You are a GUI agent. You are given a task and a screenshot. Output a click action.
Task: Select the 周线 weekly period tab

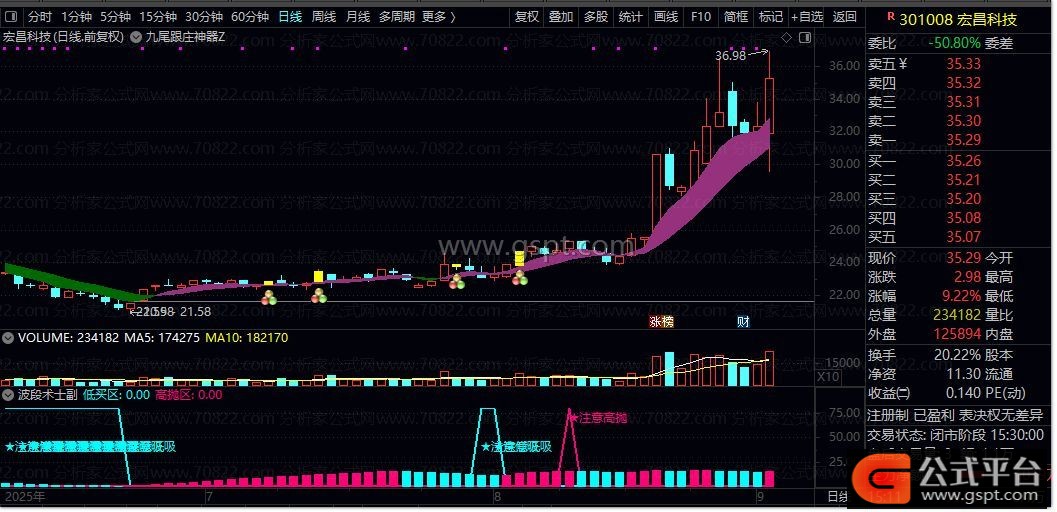point(324,17)
